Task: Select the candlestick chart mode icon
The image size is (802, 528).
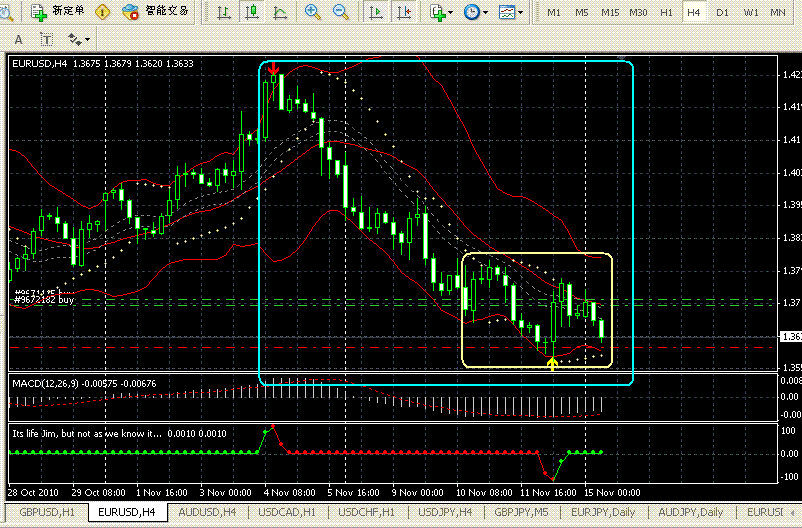Action: (252, 12)
